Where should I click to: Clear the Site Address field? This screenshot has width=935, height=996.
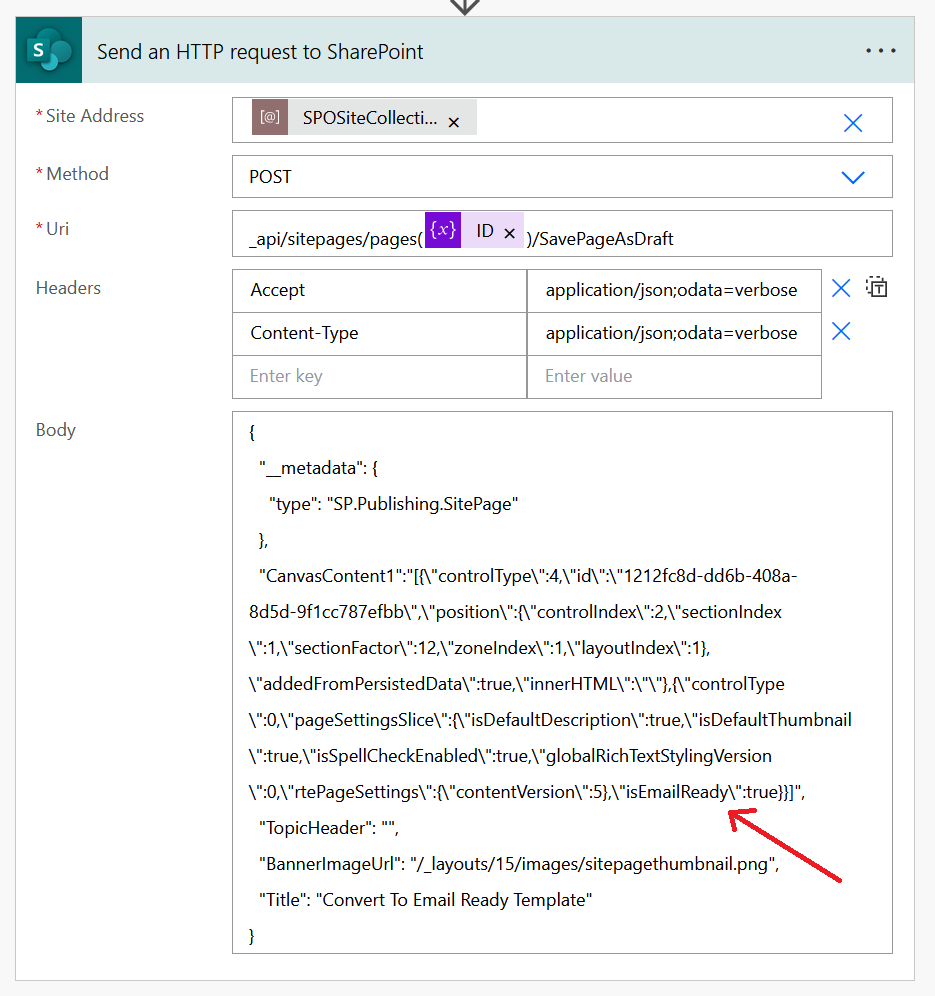(x=852, y=122)
